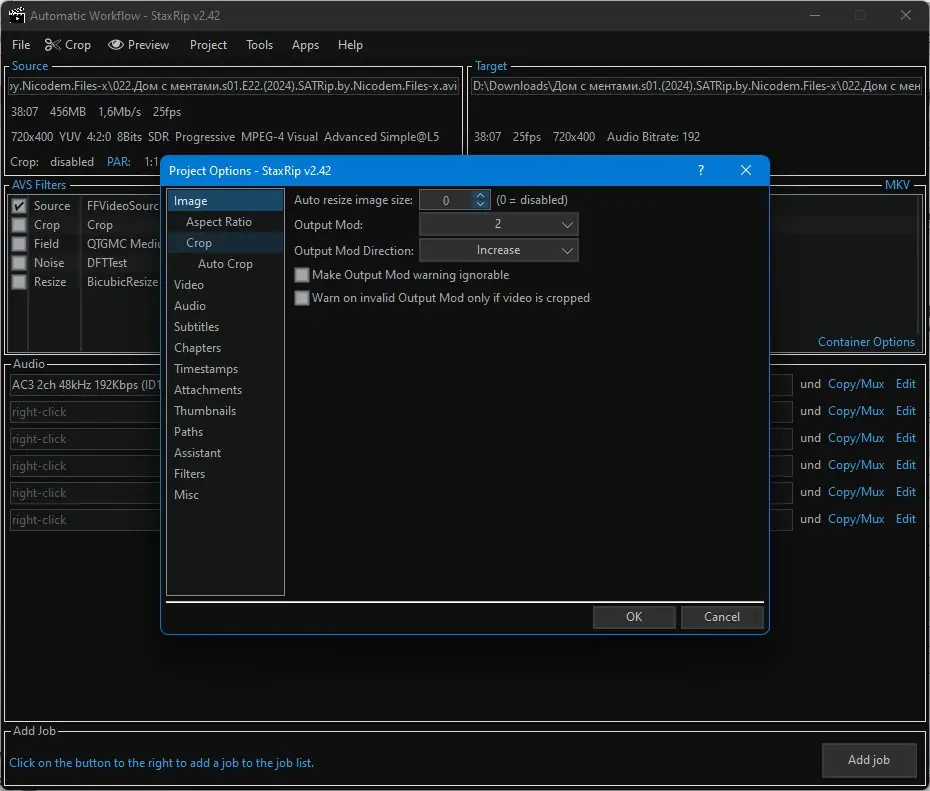Open the Tools menu
The image size is (930, 791).
[x=259, y=45]
